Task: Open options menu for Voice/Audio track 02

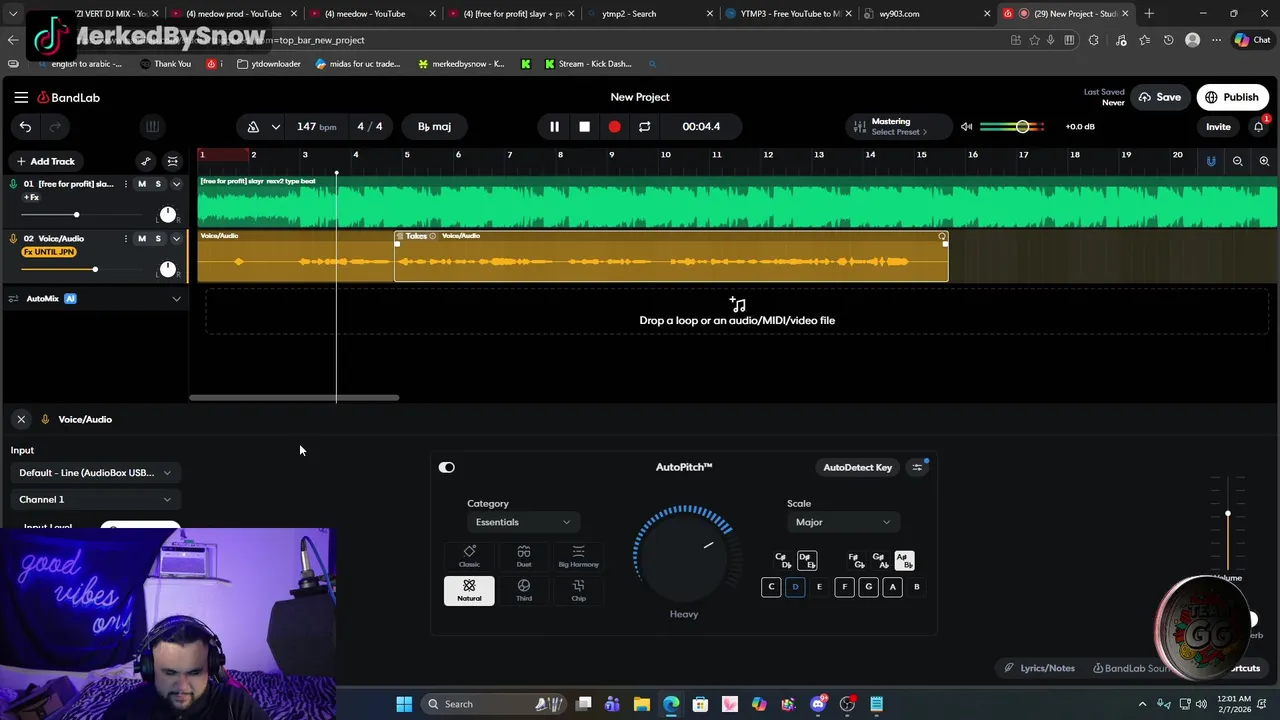Action: pos(125,238)
